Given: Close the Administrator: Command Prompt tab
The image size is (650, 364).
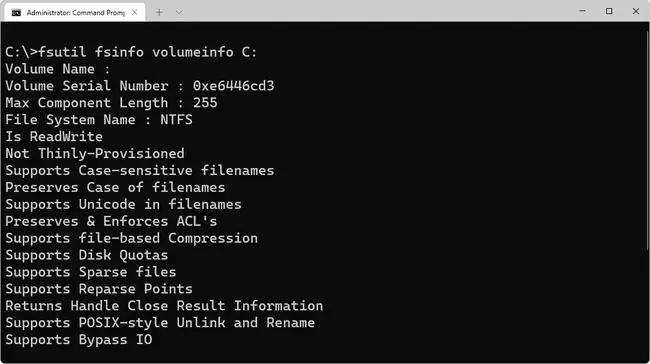Looking at the screenshot, I should click(x=134, y=12).
